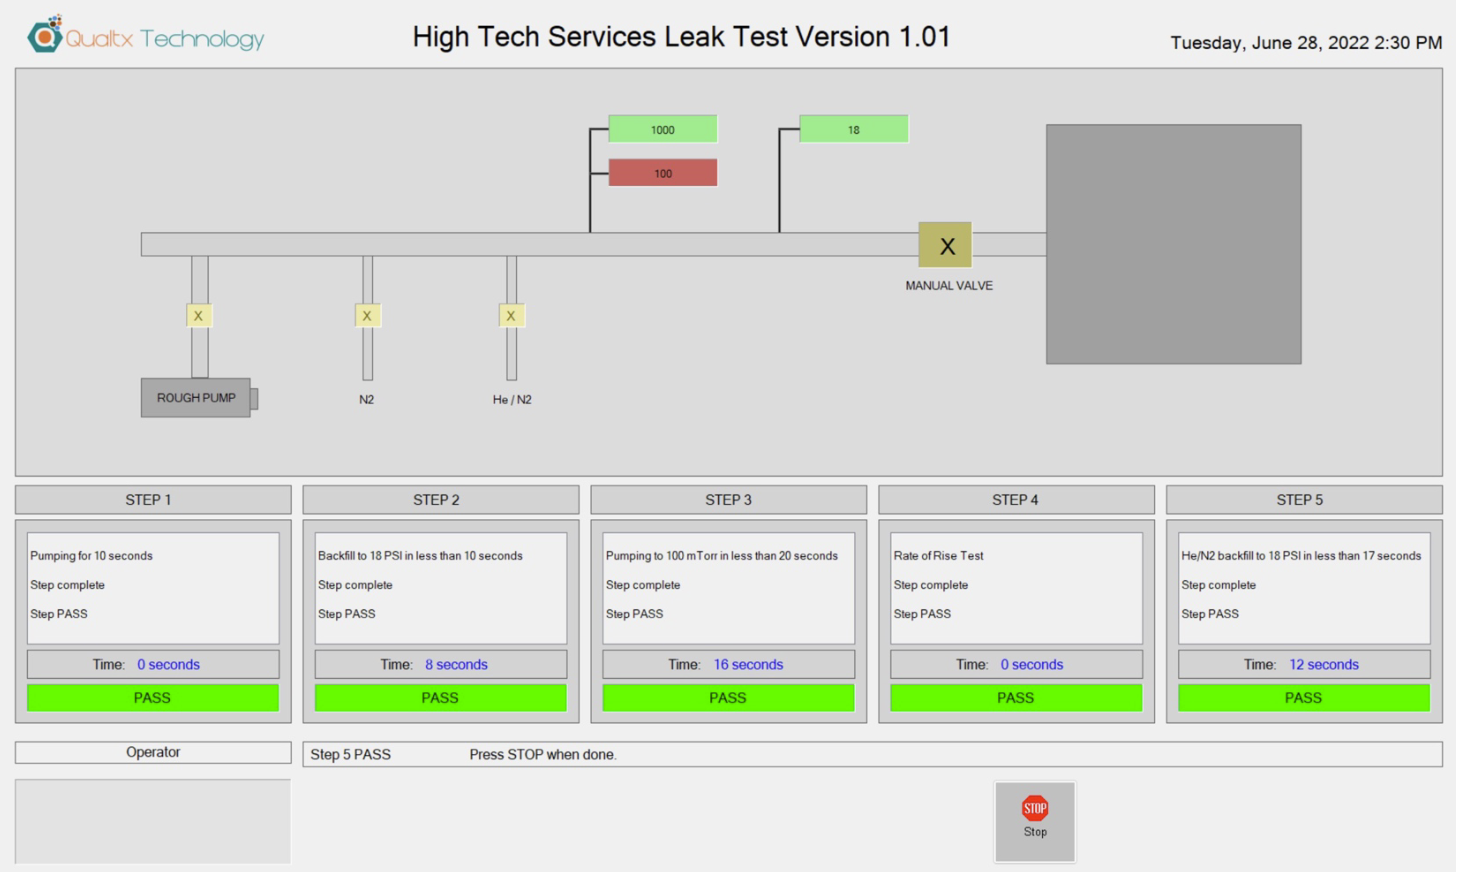Click 'He/N2 backfill to 18 PSI' text
Image resolution: width=1458 pixels, height=876 pixels.
[1300, 556]
